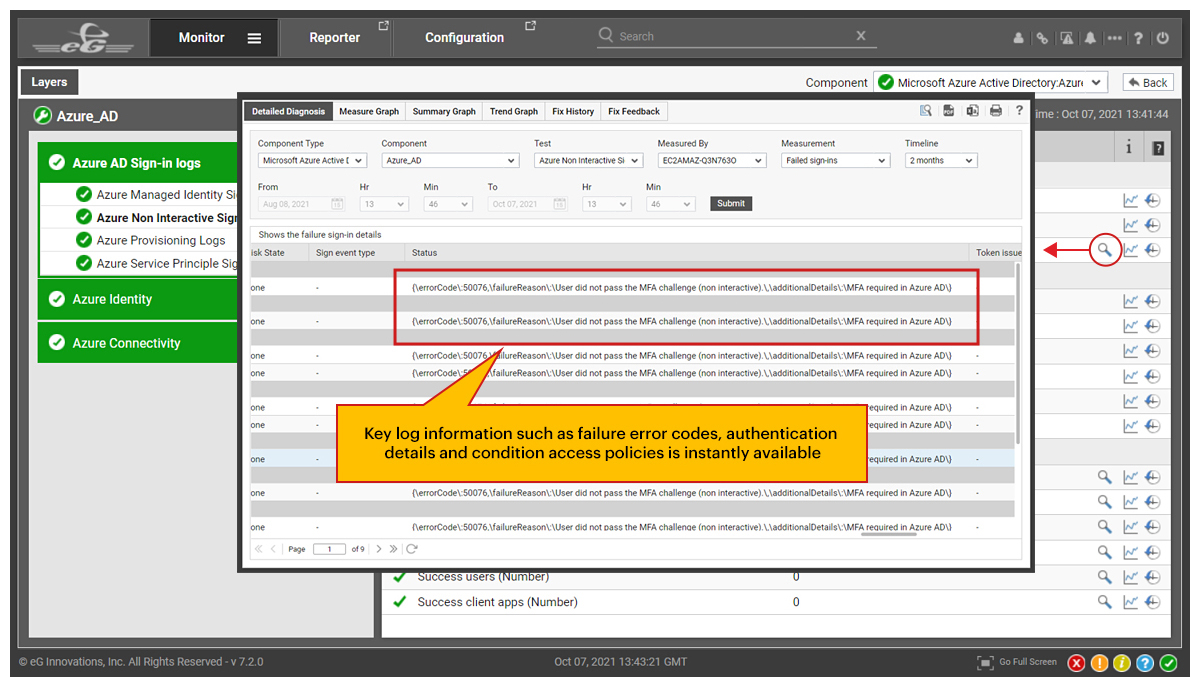Go to first page of results

click(x=259, y=549)
